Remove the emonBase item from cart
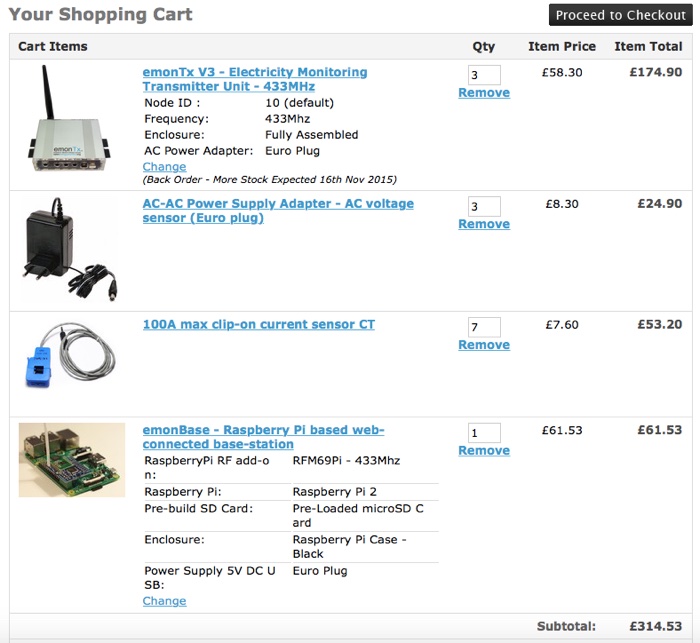700x643 pixels. 484,451
